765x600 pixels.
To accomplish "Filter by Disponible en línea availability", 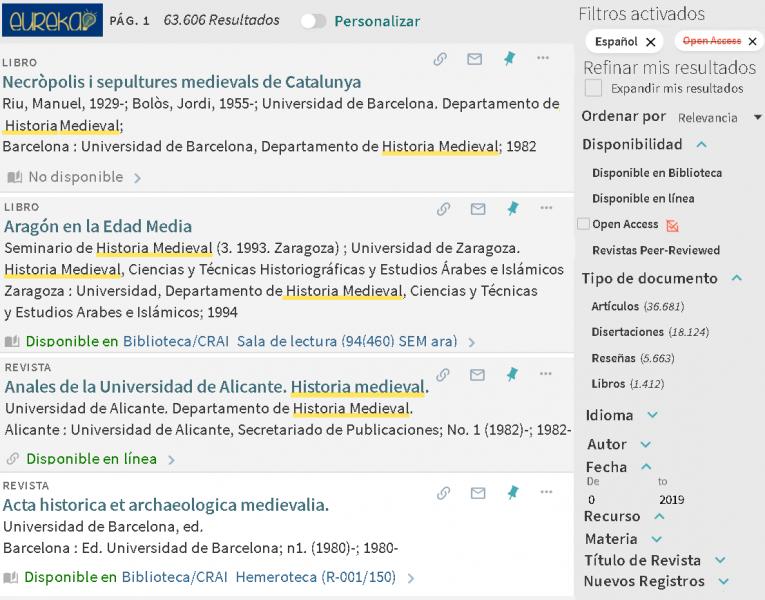I will (643, 199).
